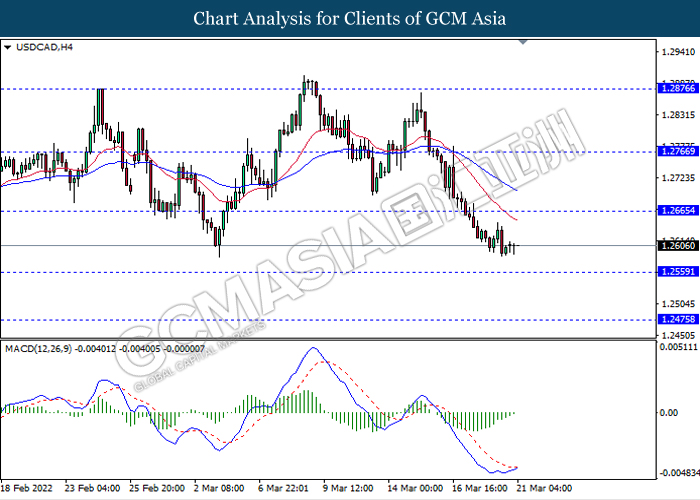Click the 23 Feb 04:00 time label
700x500 pixels.
click(x=92, y=488)
